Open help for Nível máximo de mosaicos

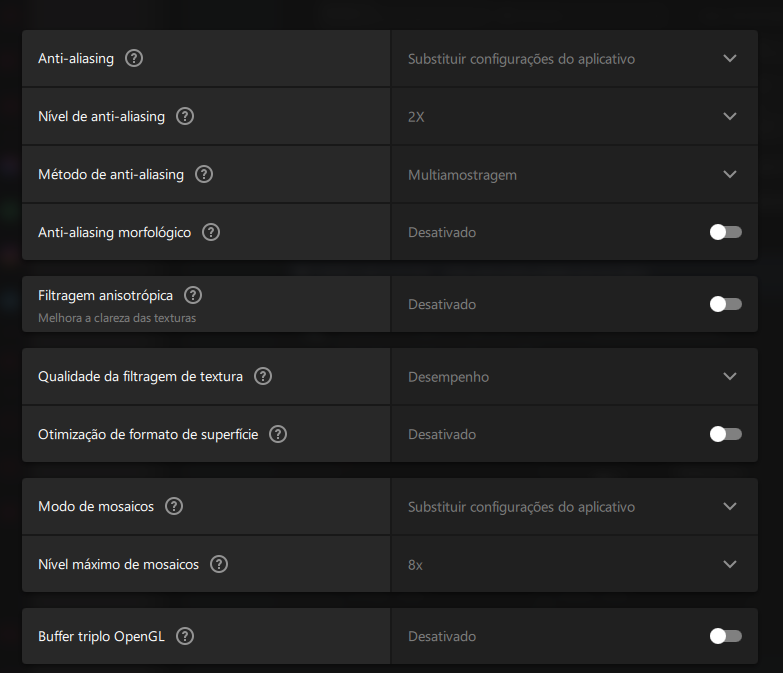[219, 564]
